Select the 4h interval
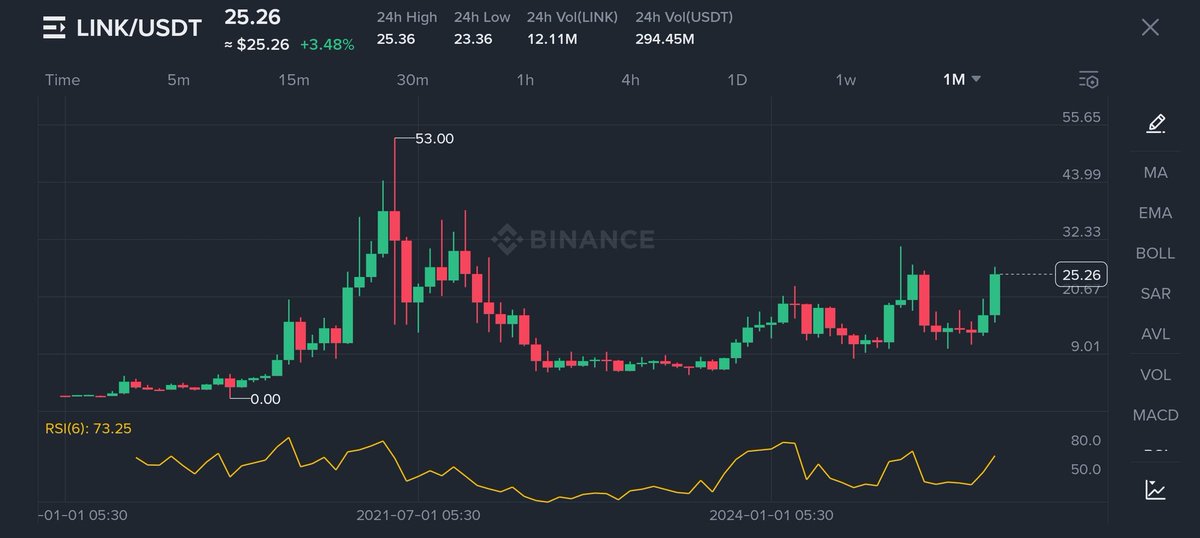Screen dimensions: 1200x538 630,80
